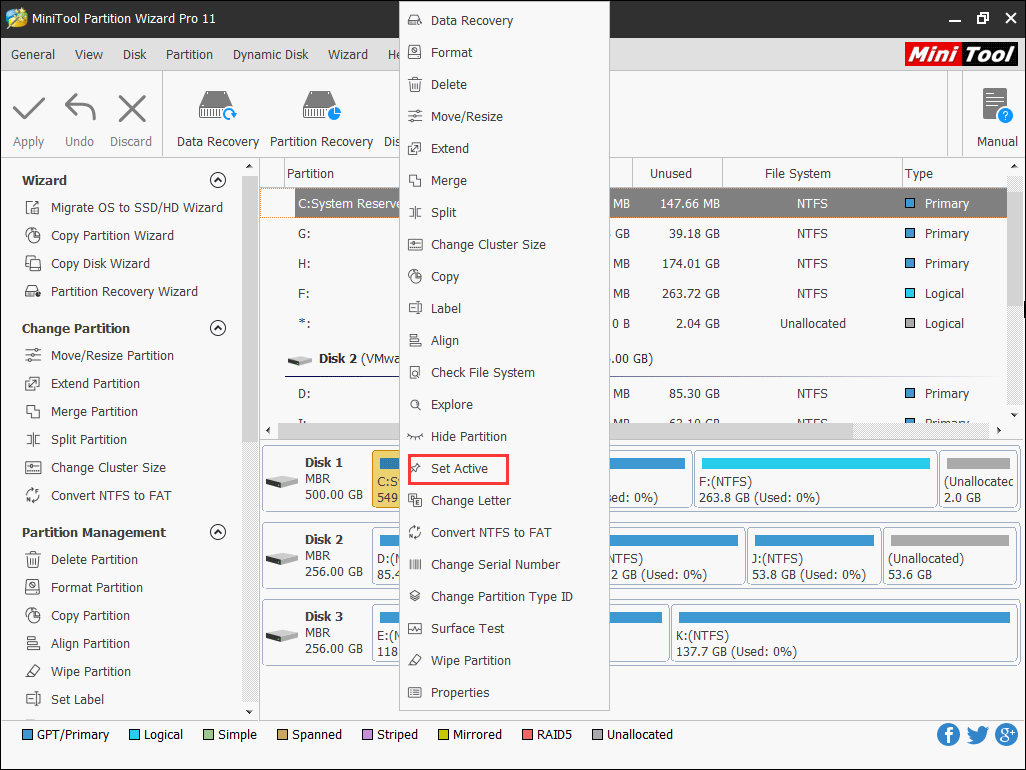Choose Extend Partition in sidebar
This screenshot has width=1026, height=770.
coord(82,384)
